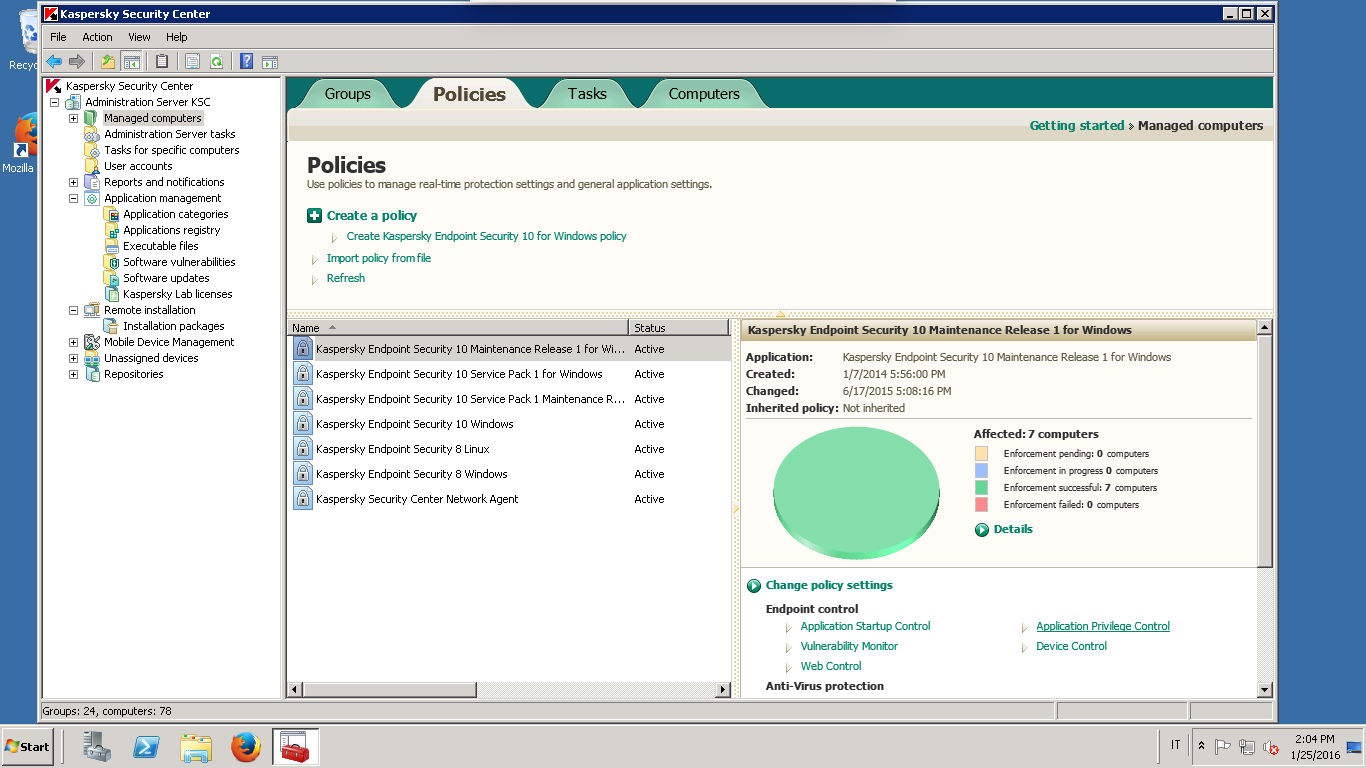Select the Policies tab
This screenshot has width=1366, height=768.
coord(469,94)
